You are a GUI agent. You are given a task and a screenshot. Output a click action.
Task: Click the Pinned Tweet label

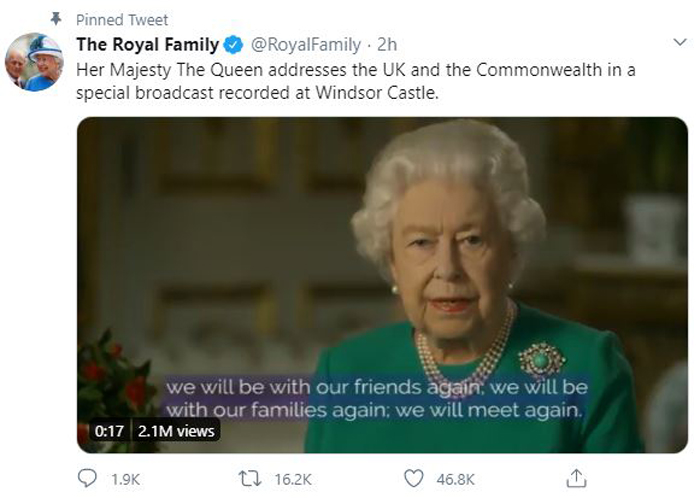pyautogui.click(x=122, y=20)
